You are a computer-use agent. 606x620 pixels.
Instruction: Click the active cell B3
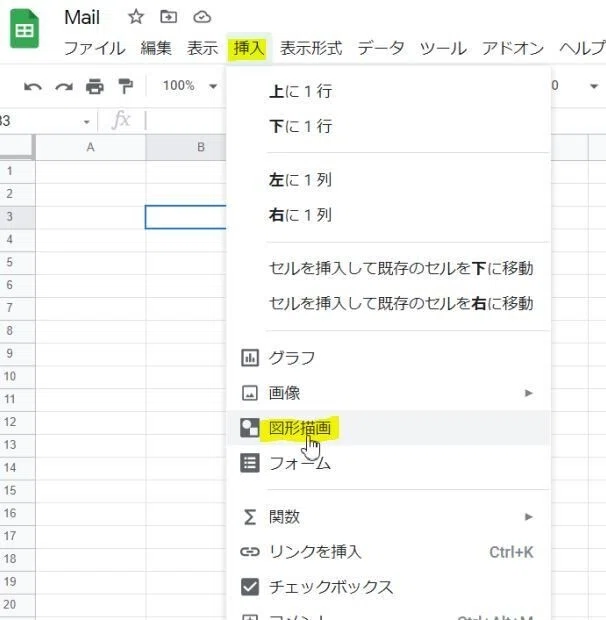tap(186, 217)
